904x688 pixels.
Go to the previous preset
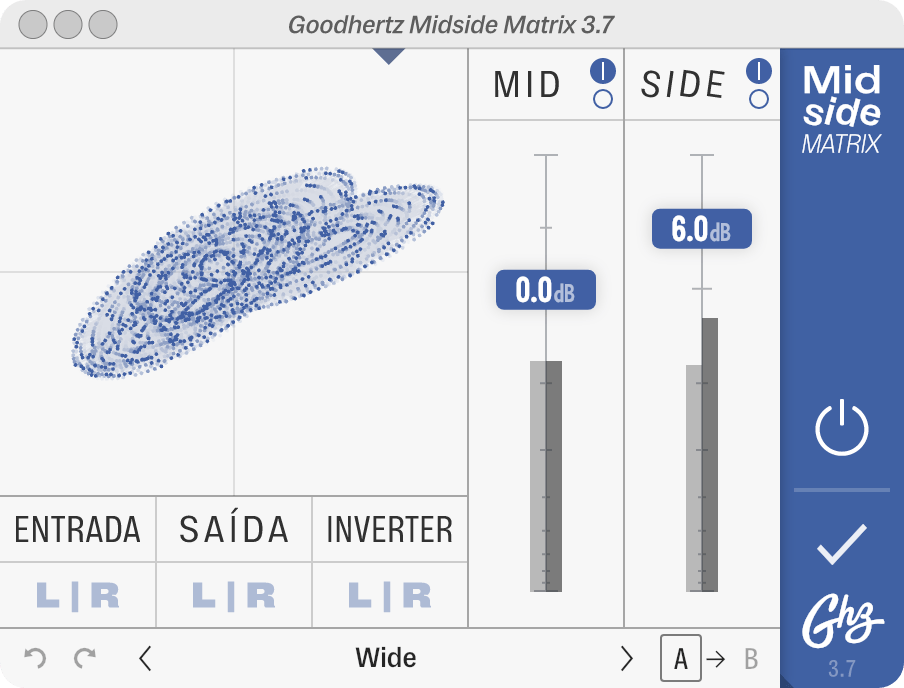[x=146, y=658]
